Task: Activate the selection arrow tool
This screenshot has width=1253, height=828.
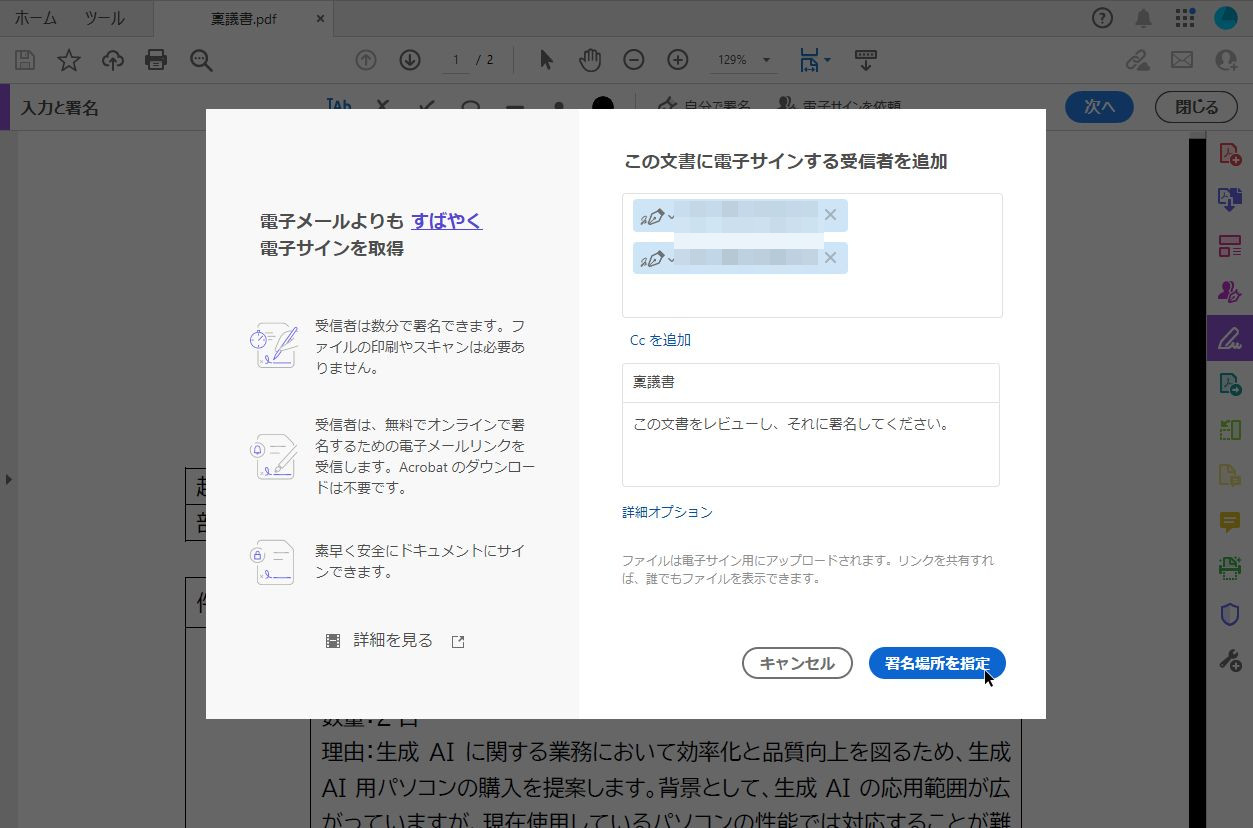Action: pyautogui.click(x=545, y=60)
